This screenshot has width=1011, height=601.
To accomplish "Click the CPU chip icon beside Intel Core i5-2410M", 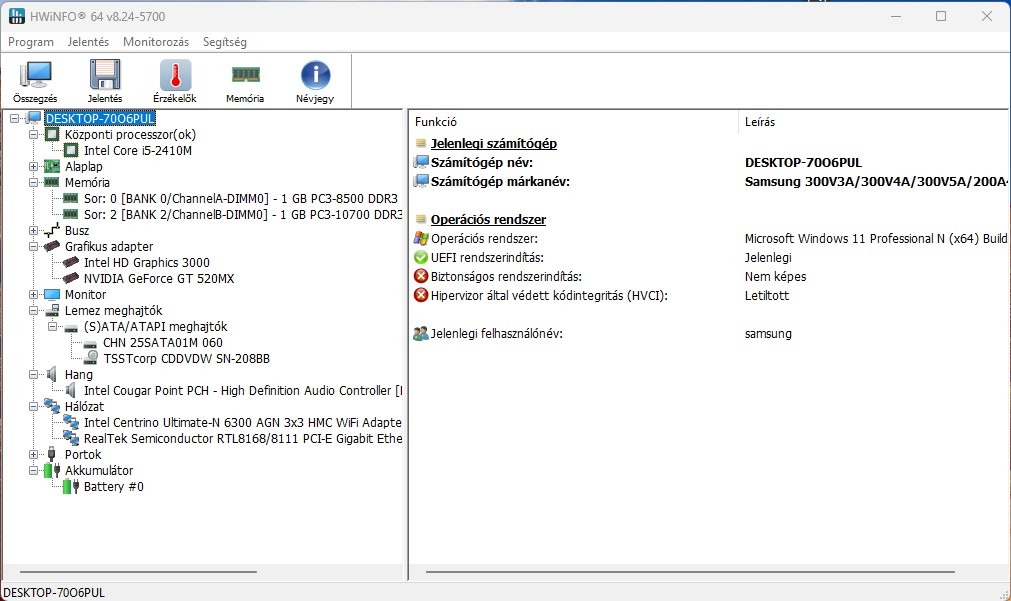I will coord(71,150).
